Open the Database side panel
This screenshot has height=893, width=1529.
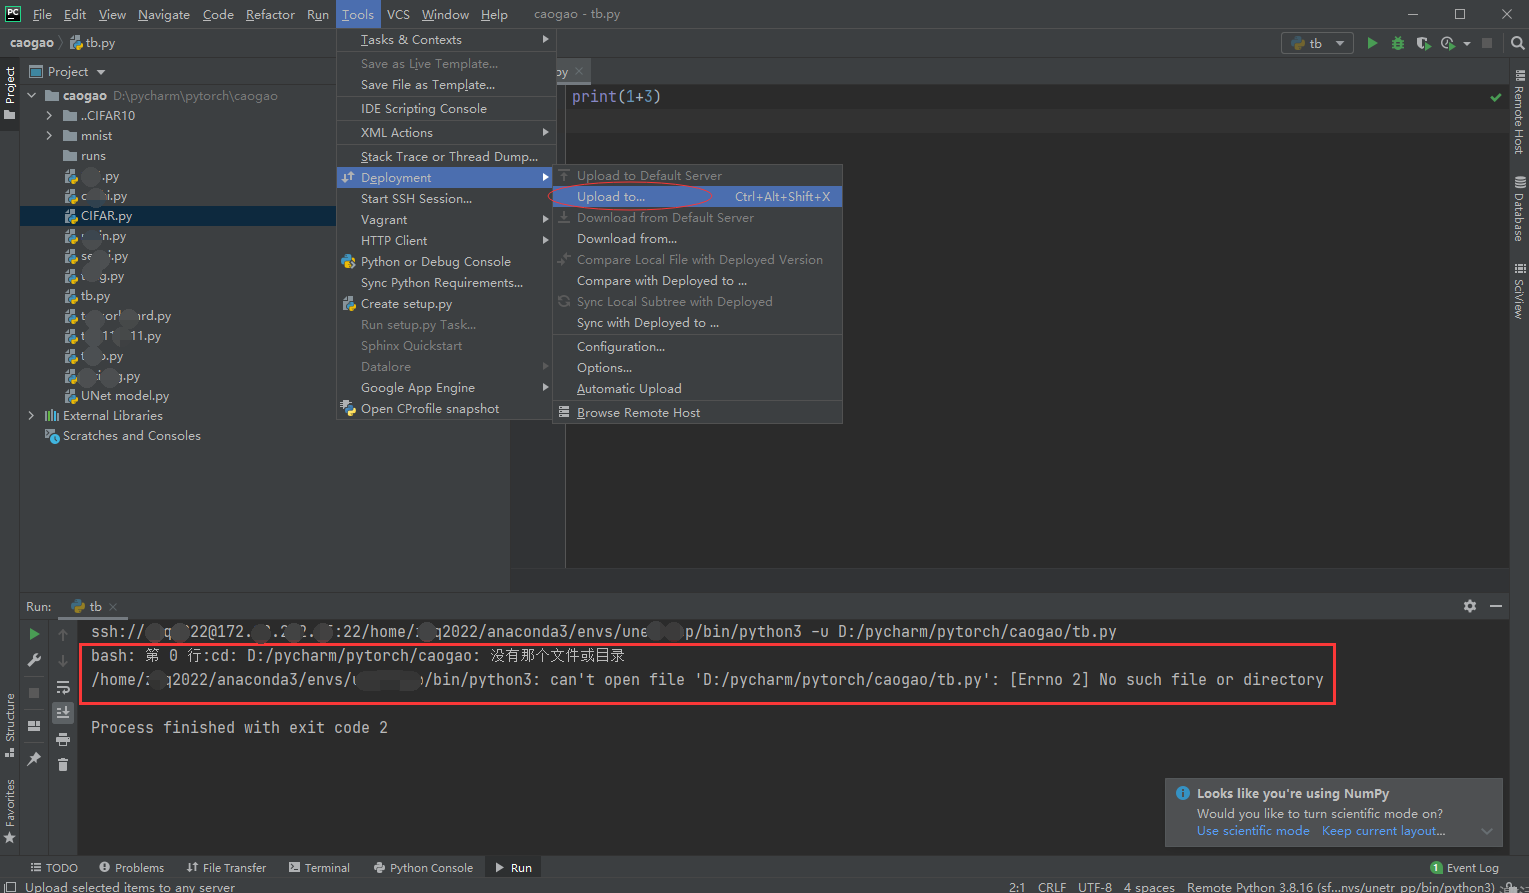(1519, 209)
